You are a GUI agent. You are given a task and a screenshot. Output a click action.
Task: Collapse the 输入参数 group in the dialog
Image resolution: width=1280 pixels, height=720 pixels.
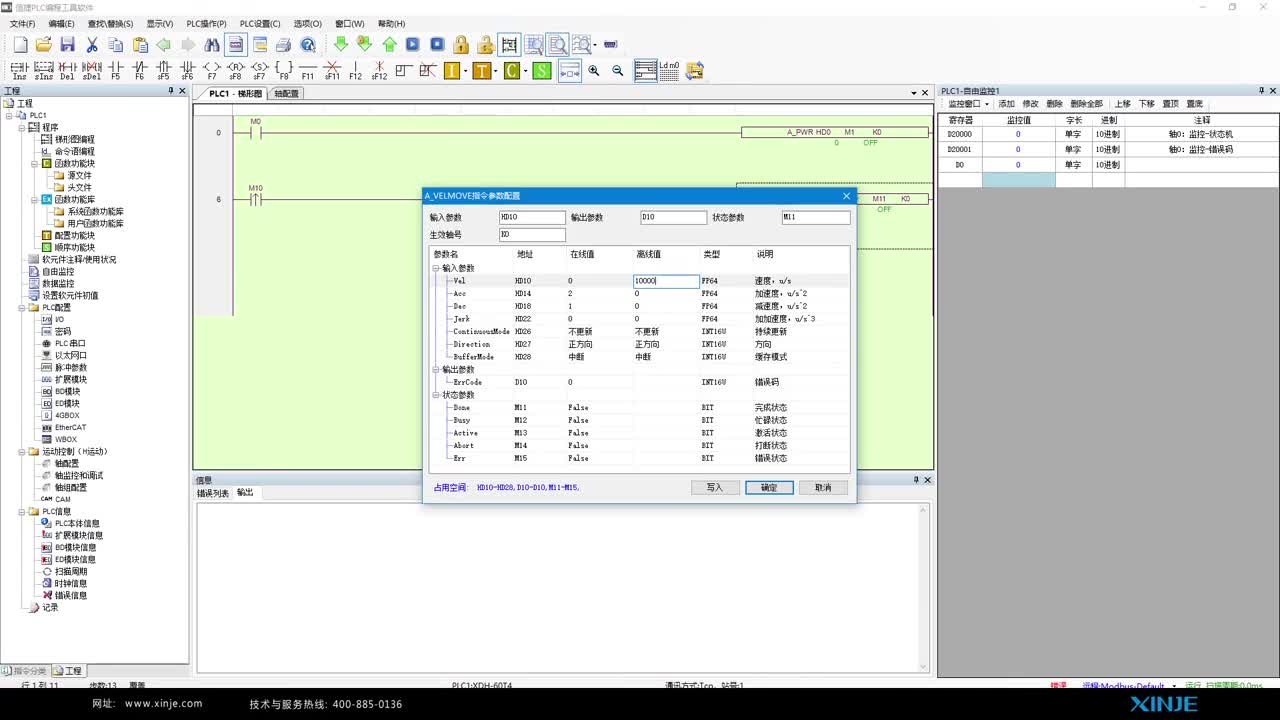click(x=436, y=268)
